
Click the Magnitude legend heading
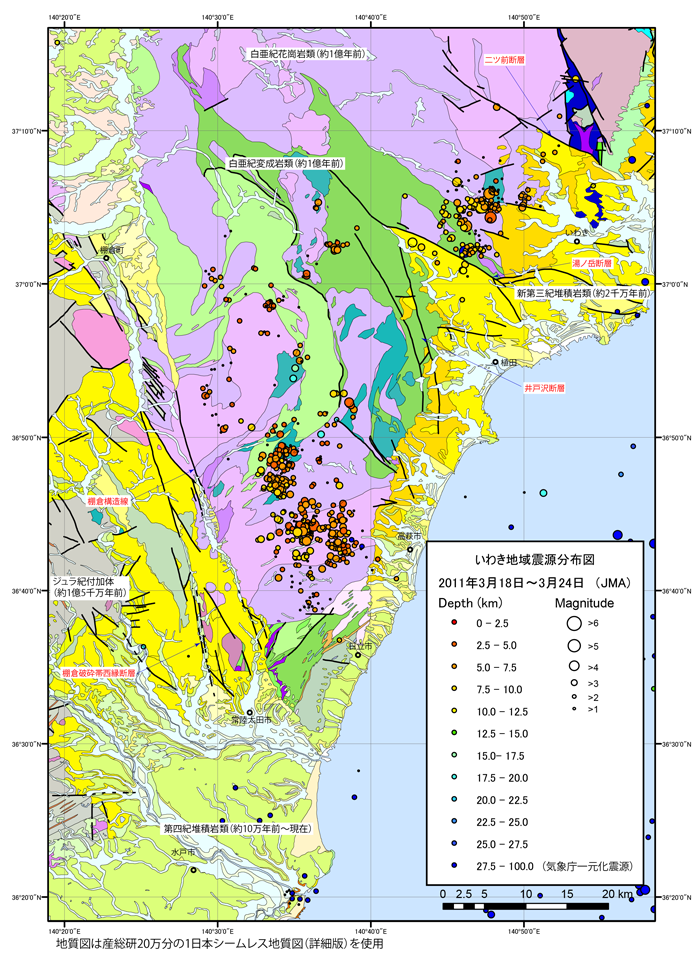584,603
